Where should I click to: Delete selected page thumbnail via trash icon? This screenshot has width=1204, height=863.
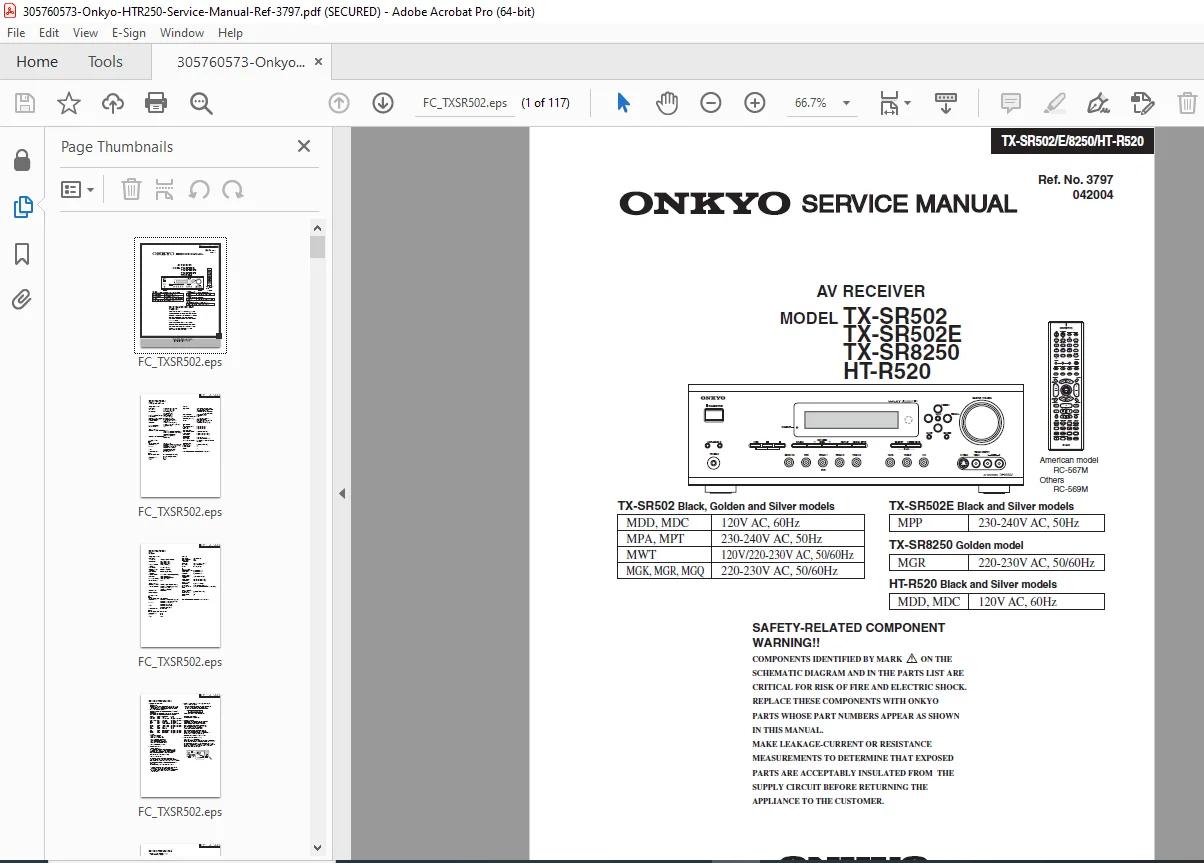(131, 189)
